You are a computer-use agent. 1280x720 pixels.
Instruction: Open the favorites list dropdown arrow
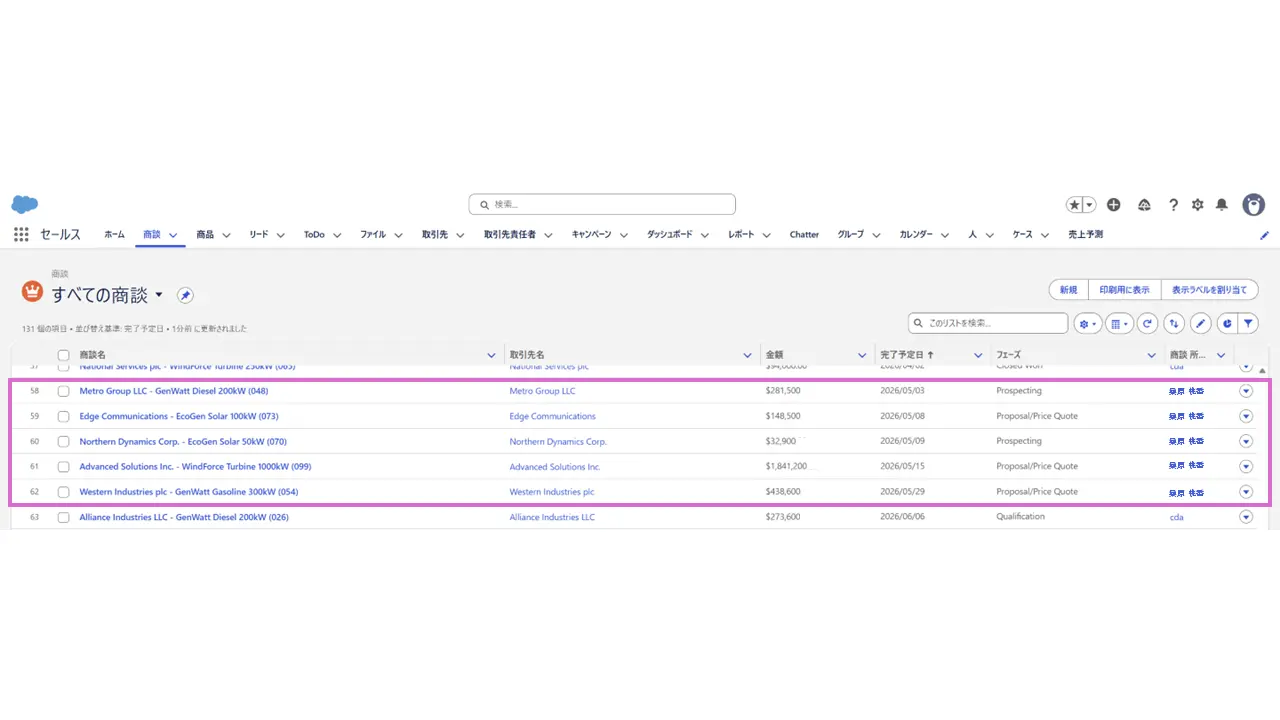coord(1090,205)
